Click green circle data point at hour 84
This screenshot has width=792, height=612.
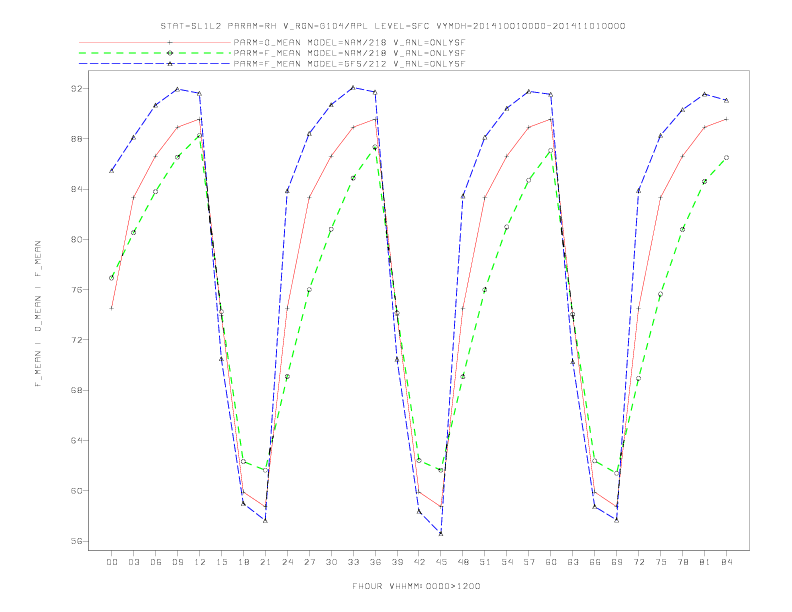[x=726, y=158]
